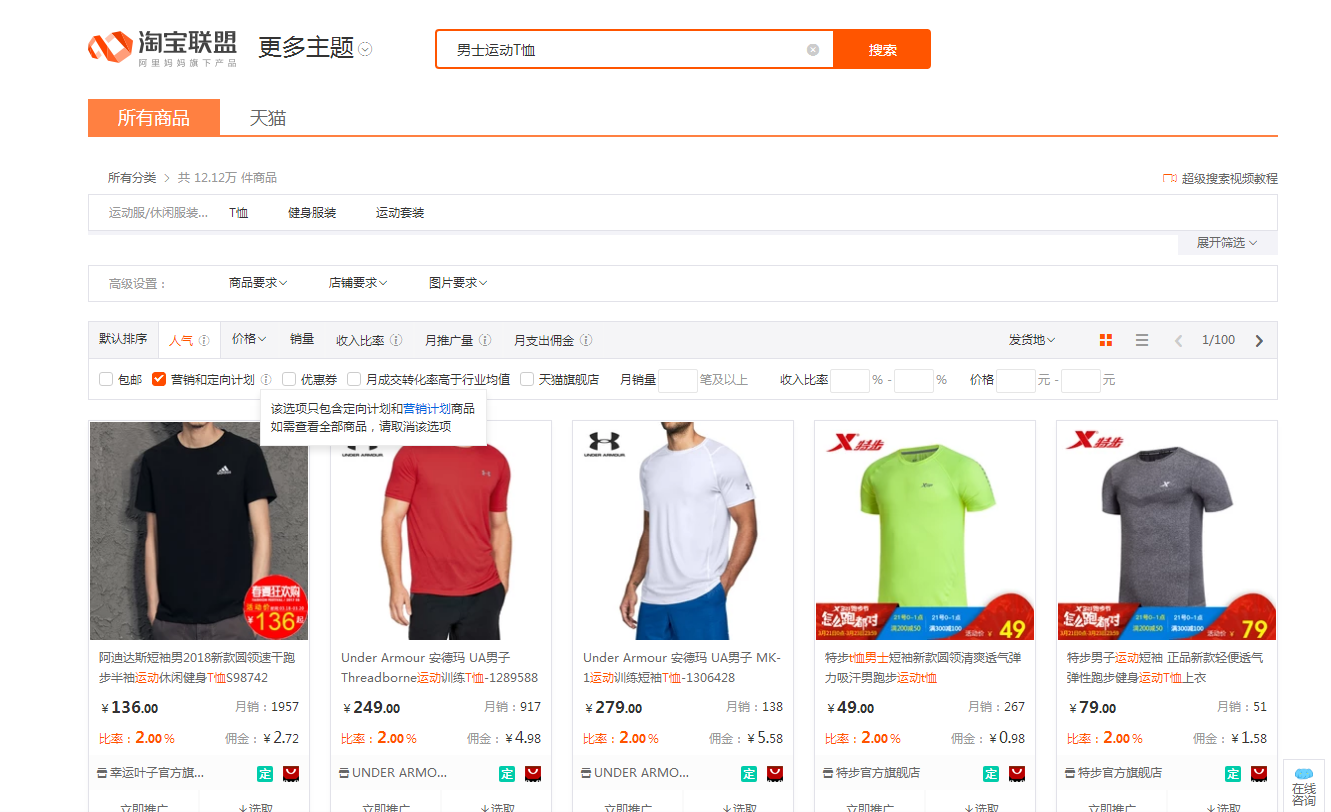1331x812 pixels.
Task: Open the neon green Xtep shirt thumbnail
Action: 925,531
